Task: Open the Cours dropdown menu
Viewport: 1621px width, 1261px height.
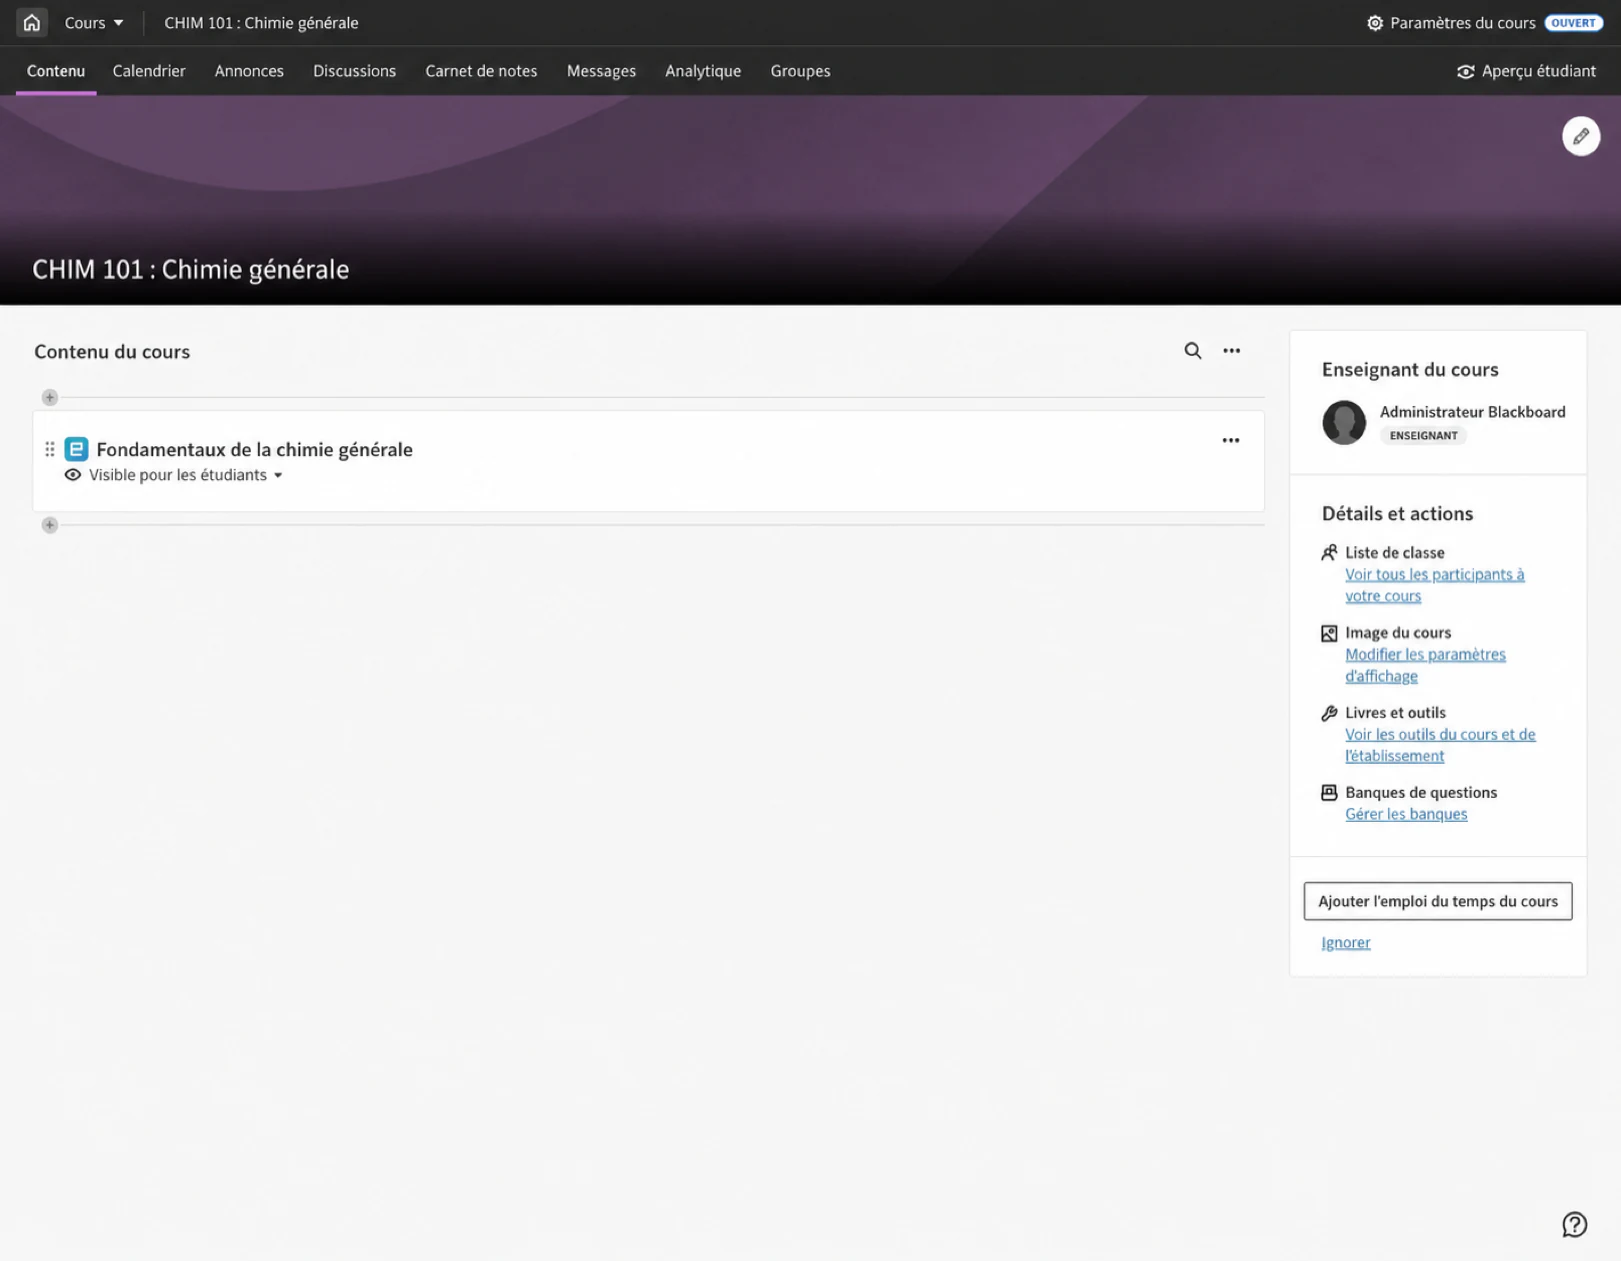Action: [94, 22]
